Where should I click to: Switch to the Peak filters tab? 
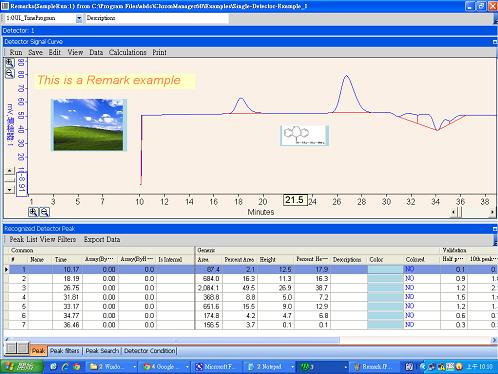65,351
